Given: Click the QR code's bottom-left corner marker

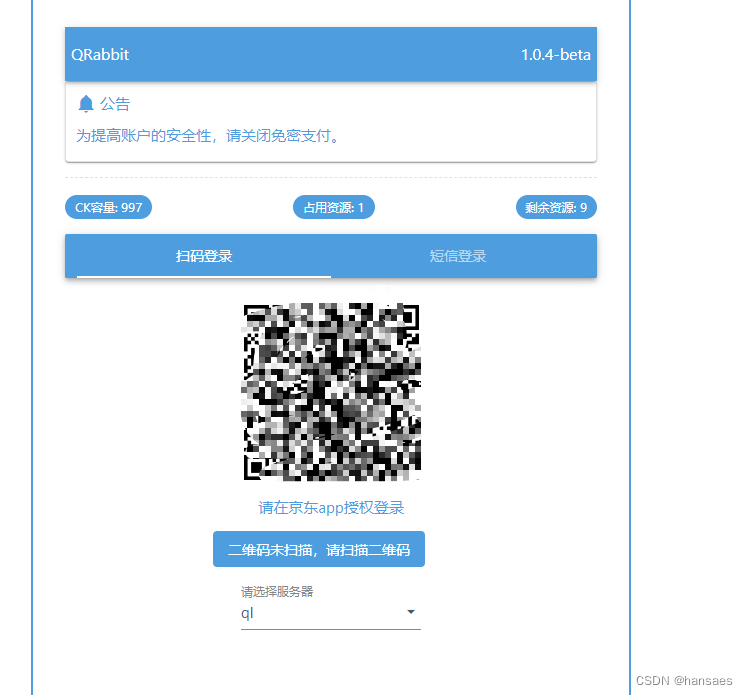Looking at the screenshot, I should pyautogui.click(x=256, y=467).
